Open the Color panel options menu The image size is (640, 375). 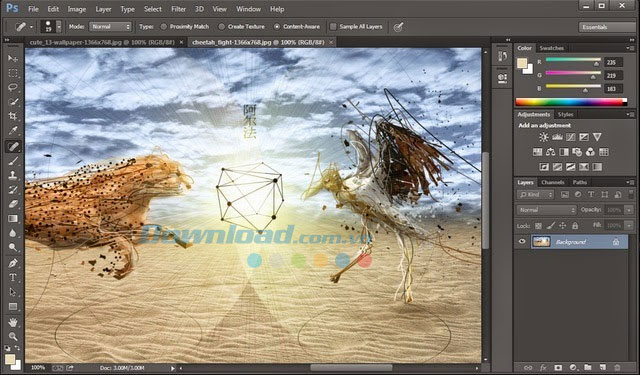630,48
